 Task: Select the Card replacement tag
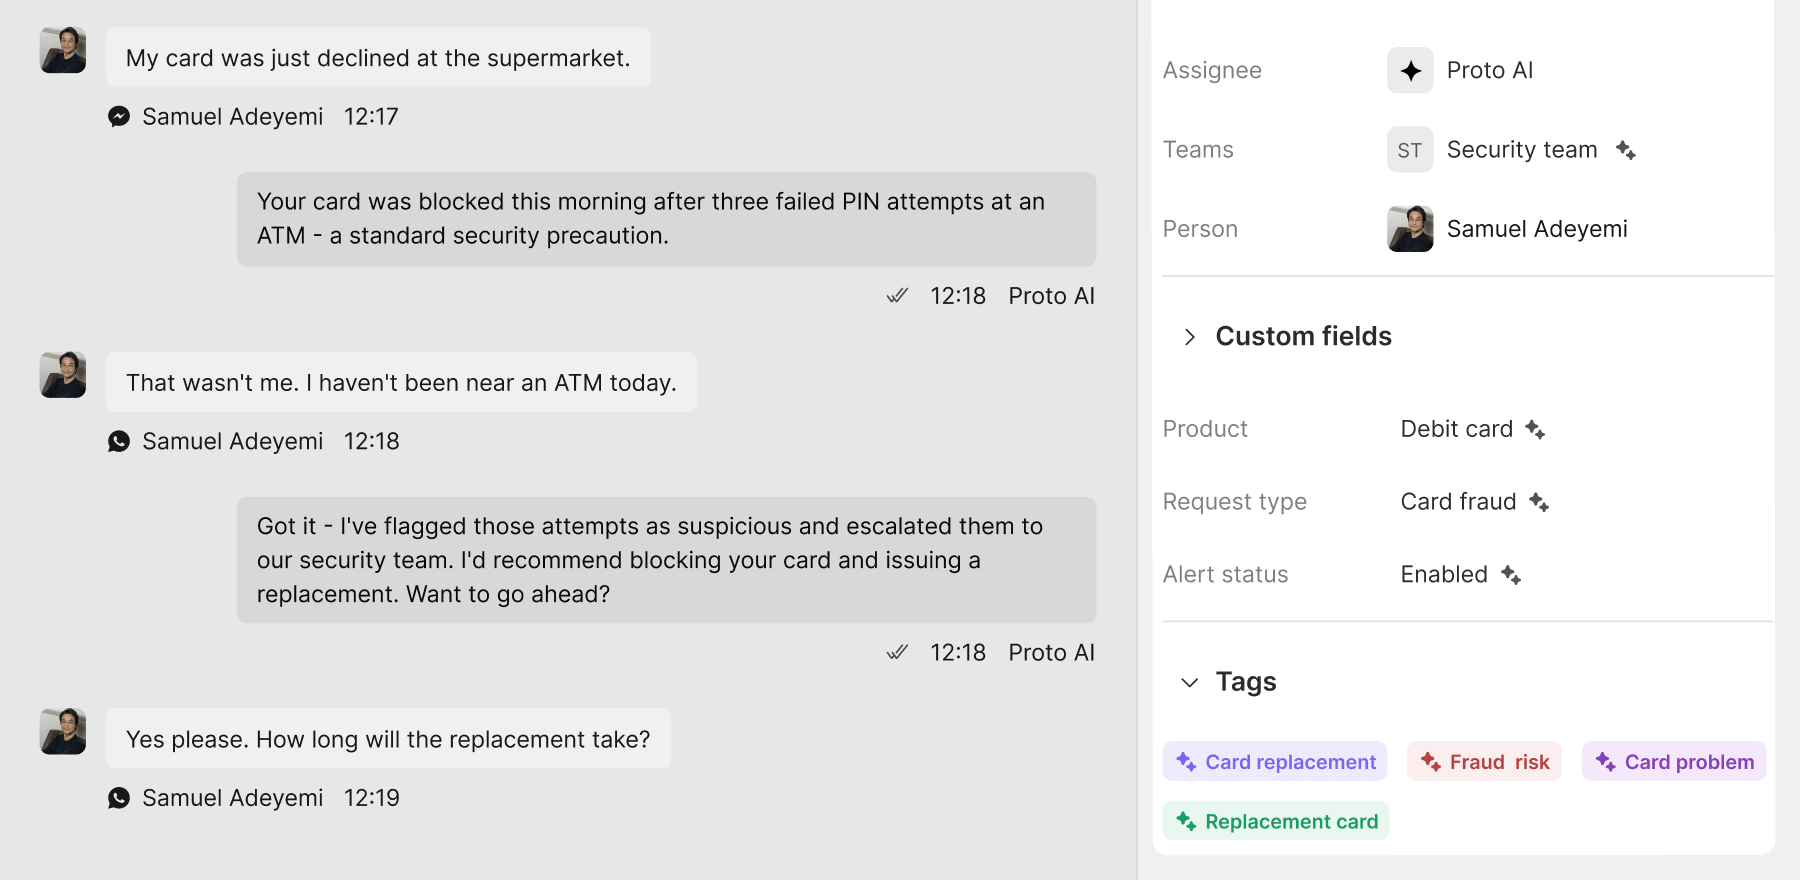coord(1275,762)
